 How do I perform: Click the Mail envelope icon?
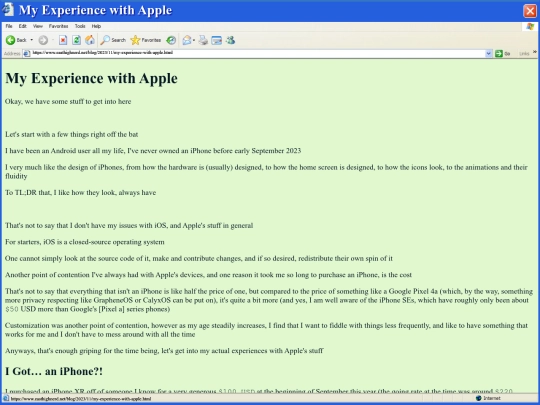point(187,40)
